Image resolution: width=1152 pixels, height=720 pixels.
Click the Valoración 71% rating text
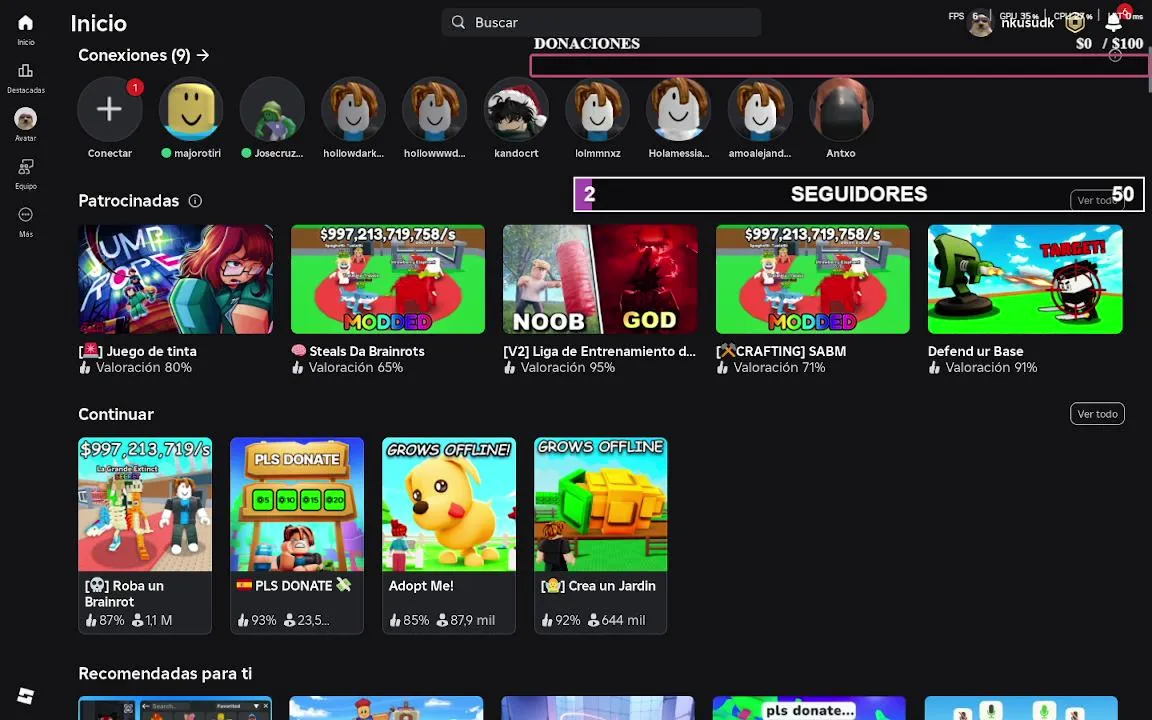780,367
